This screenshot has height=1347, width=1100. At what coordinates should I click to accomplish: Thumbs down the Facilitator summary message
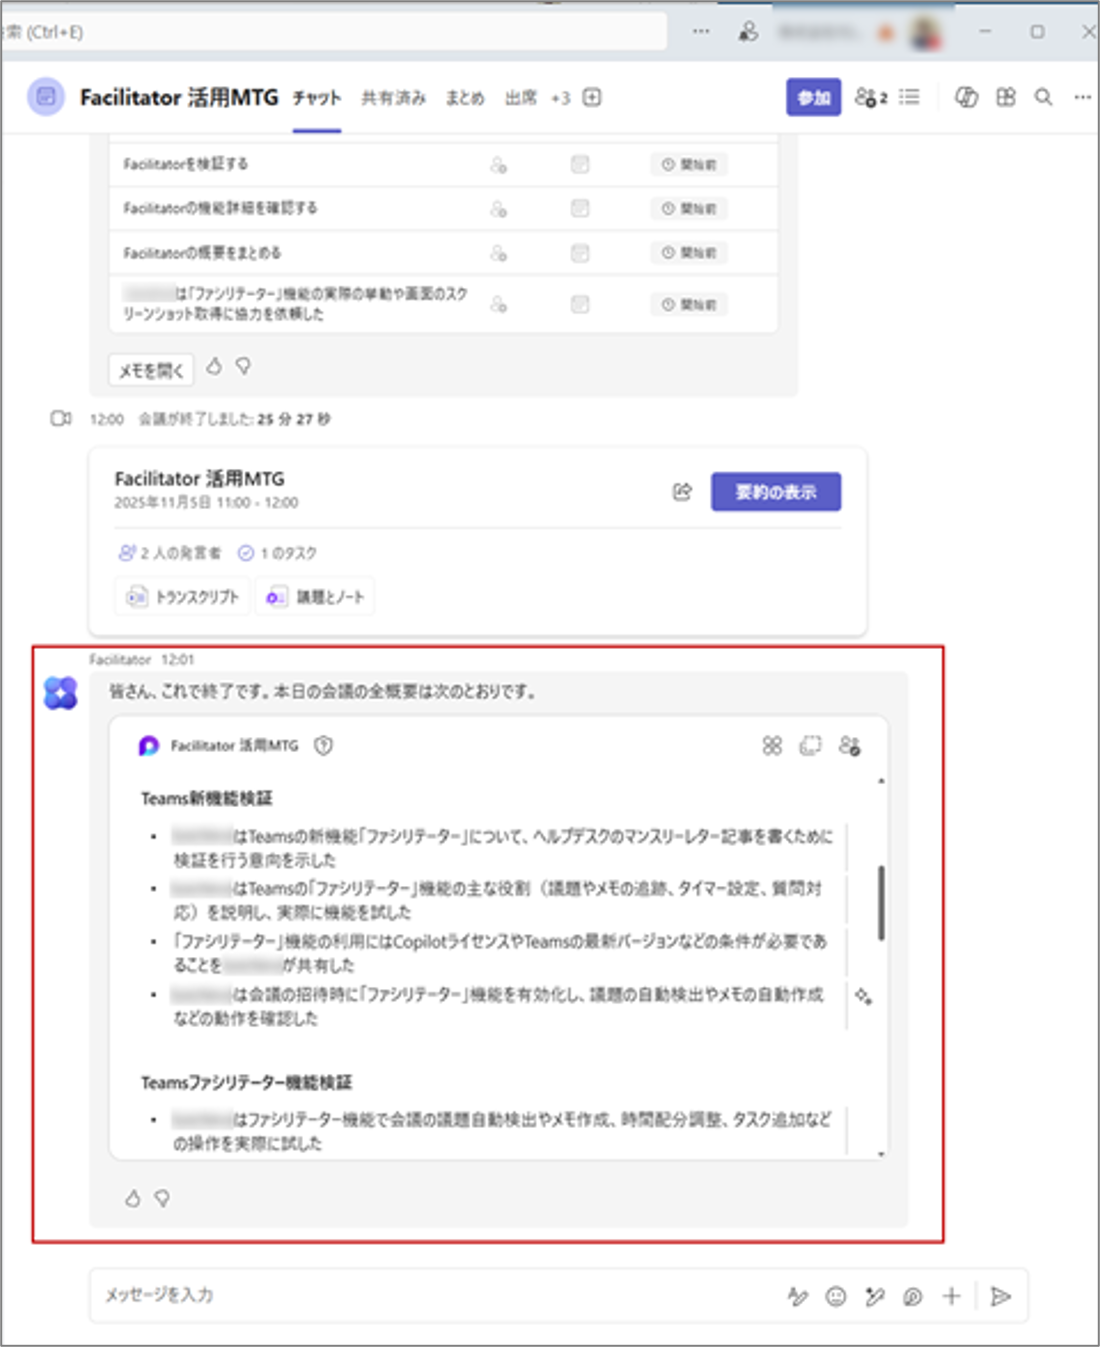coord(162,1198)
